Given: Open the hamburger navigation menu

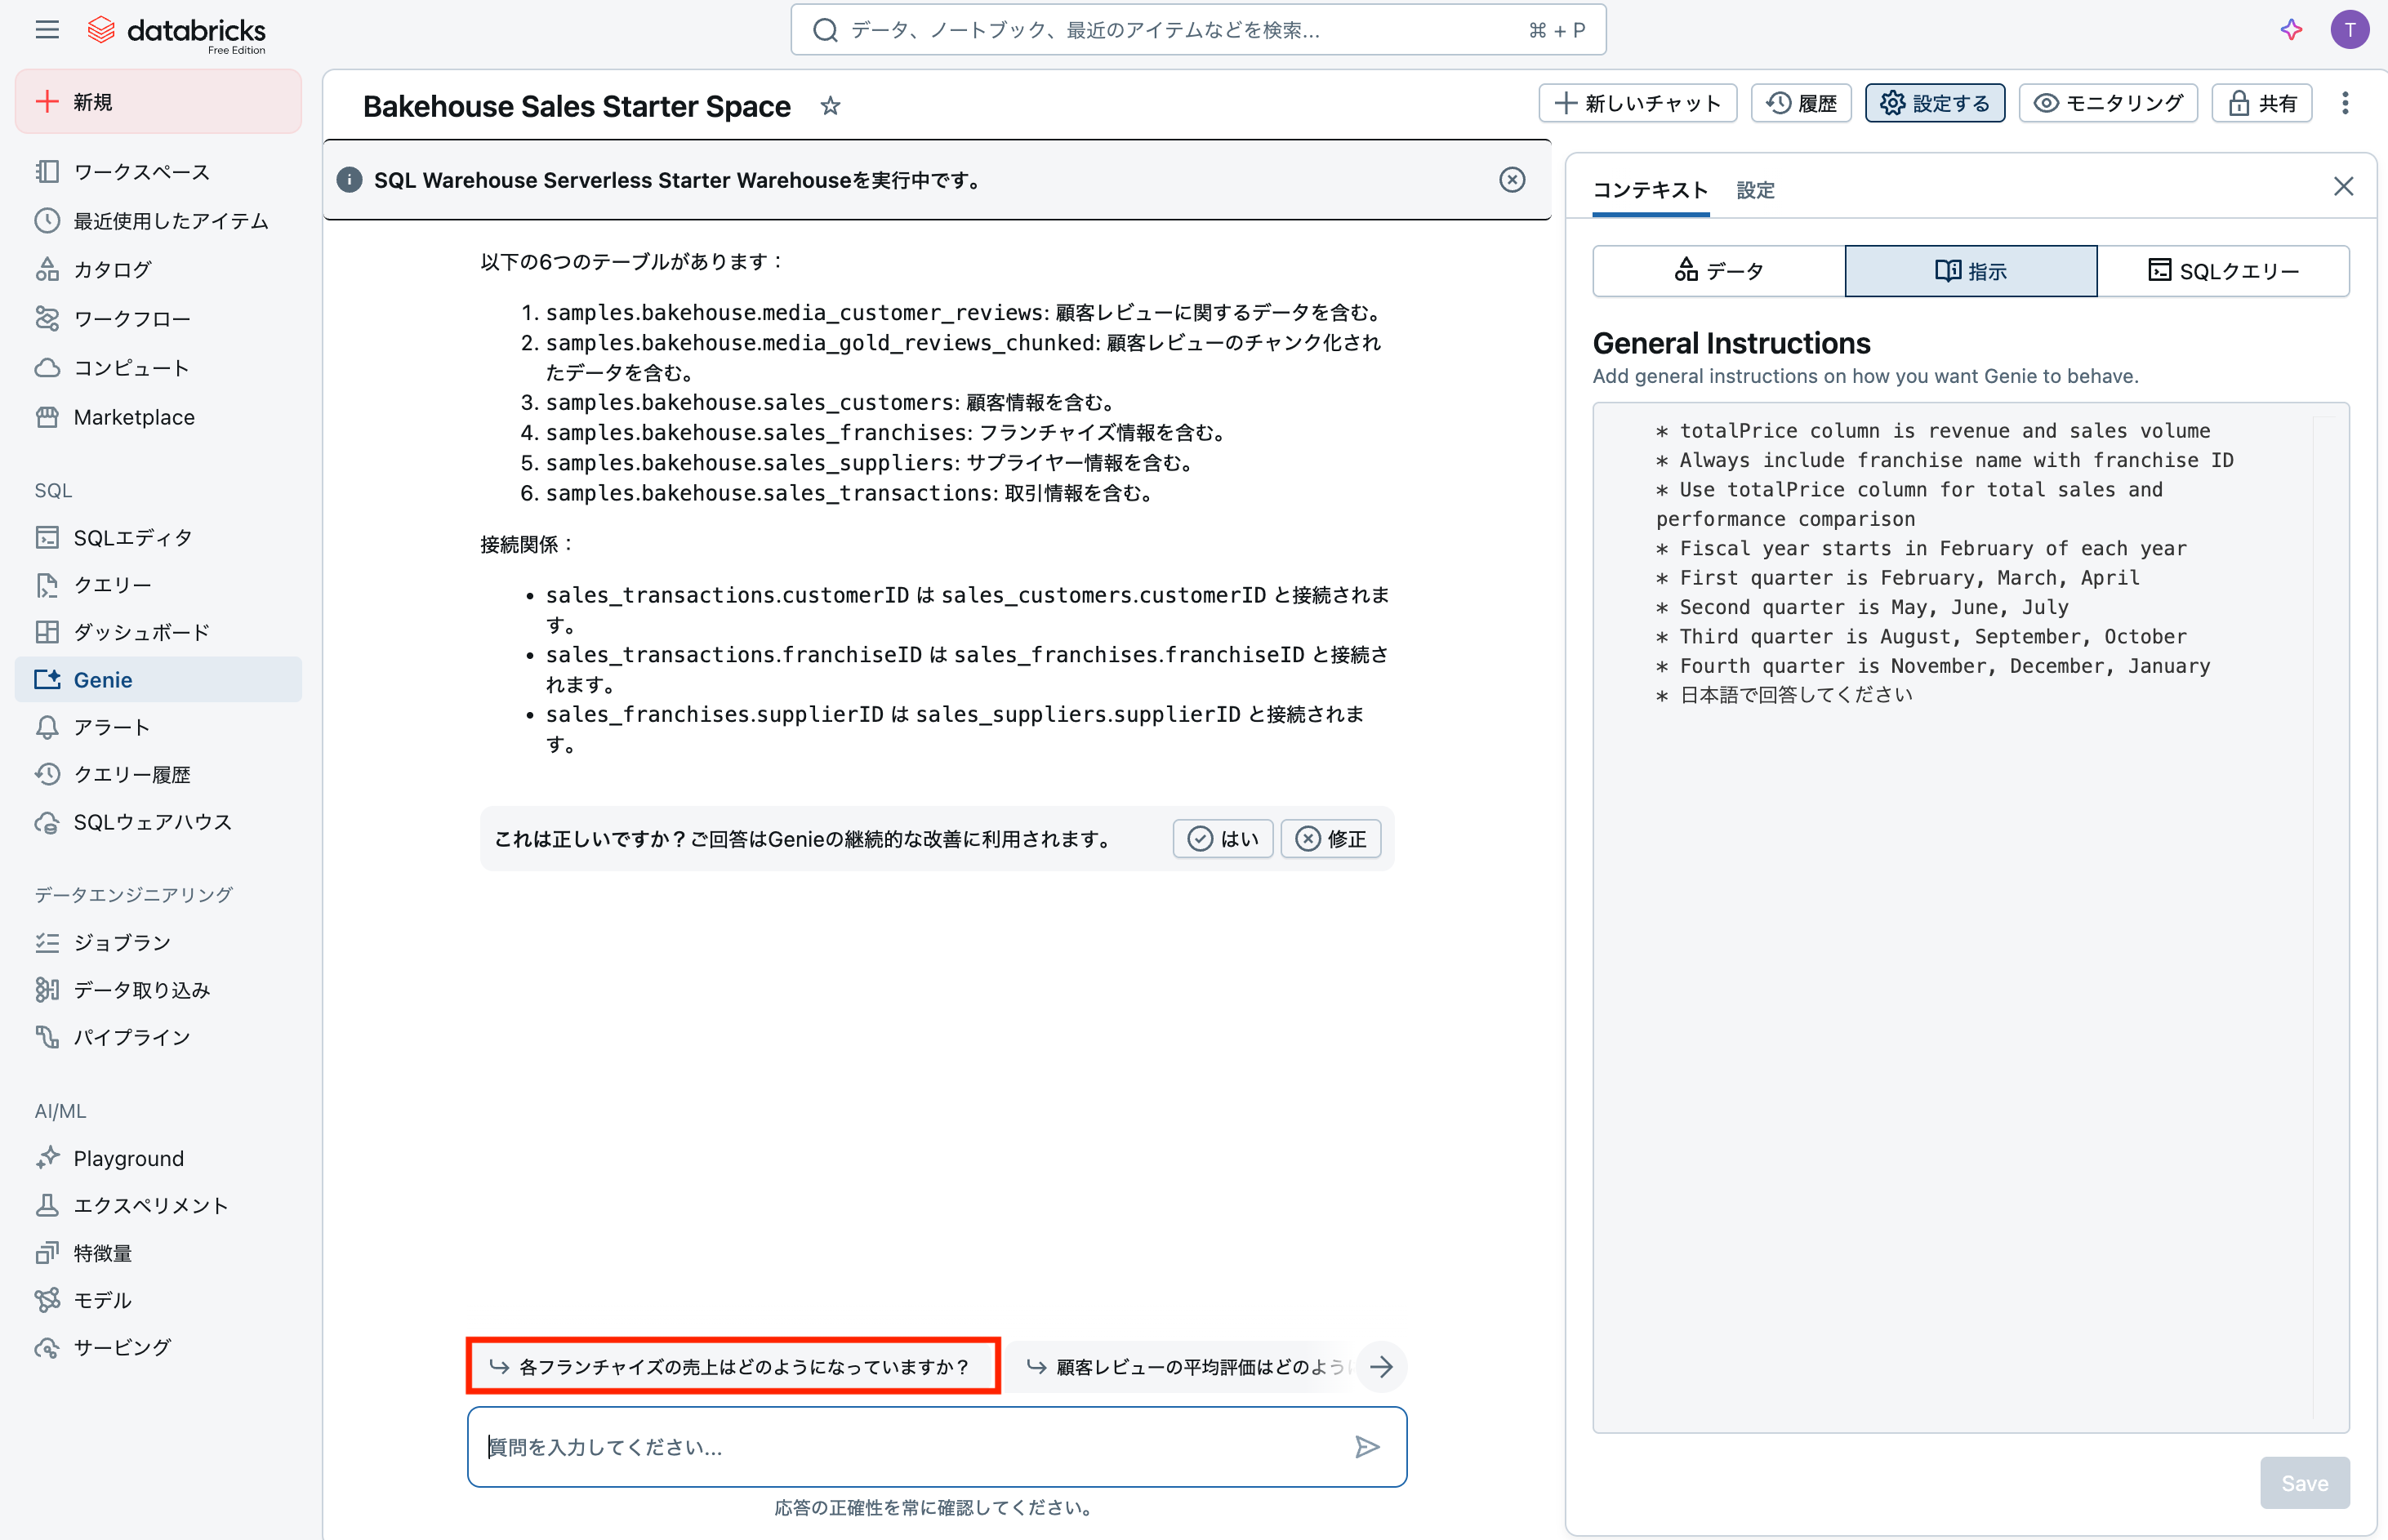Looking at the screenshot, I should click(47, 30).
